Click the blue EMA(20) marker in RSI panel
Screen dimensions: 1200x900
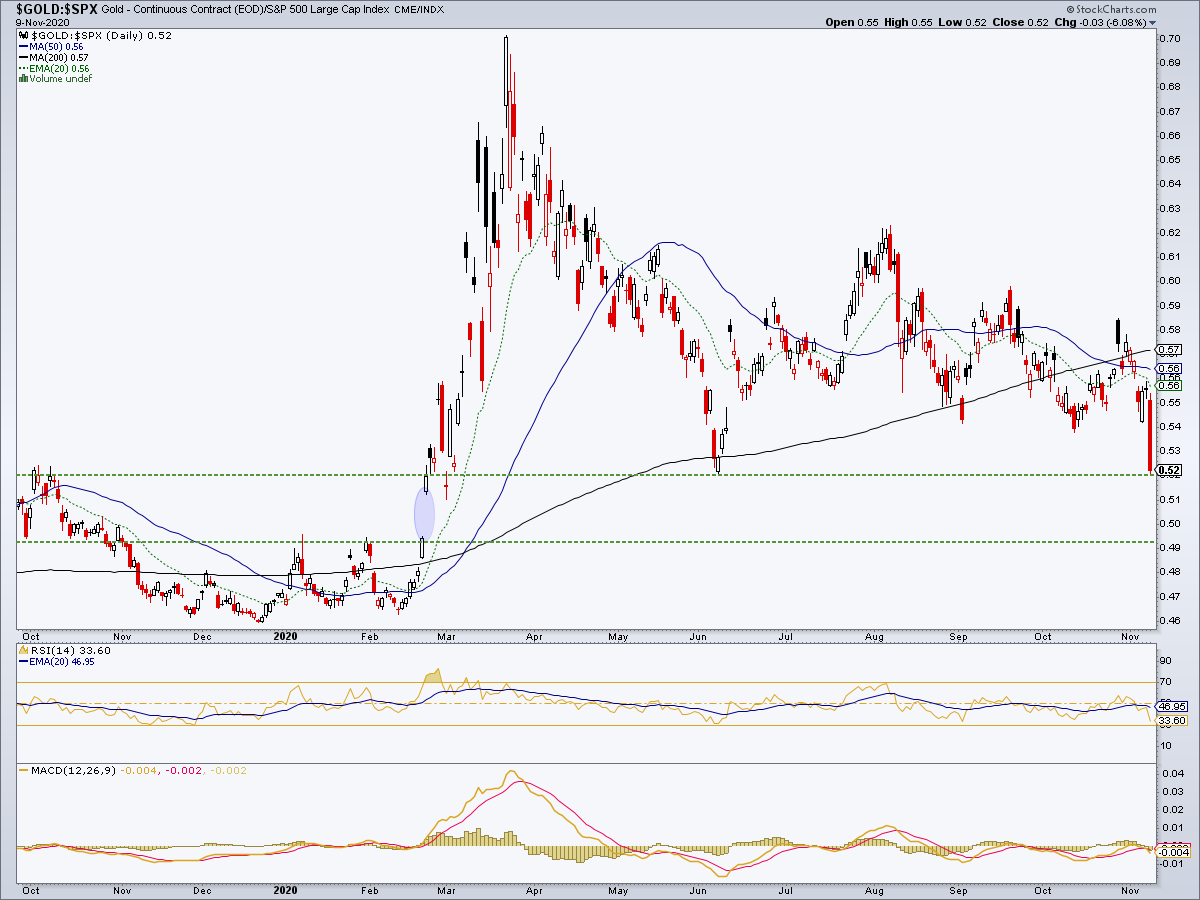point(22,660)
